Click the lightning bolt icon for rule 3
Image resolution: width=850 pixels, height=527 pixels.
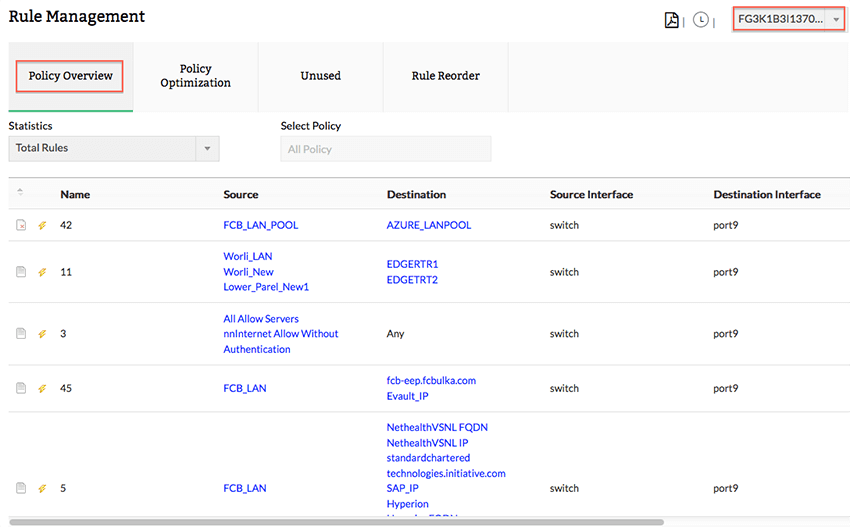(x=42, y=334)
